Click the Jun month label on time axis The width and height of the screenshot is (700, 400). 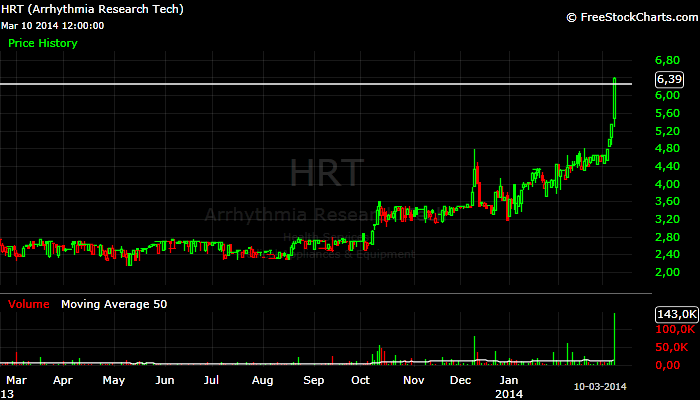click(164, 380)
